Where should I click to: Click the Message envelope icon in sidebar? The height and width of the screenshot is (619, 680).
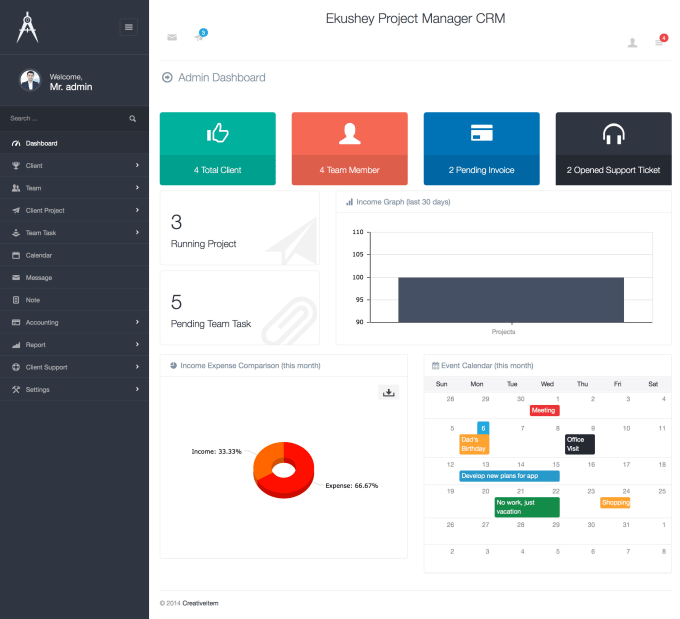16,278
